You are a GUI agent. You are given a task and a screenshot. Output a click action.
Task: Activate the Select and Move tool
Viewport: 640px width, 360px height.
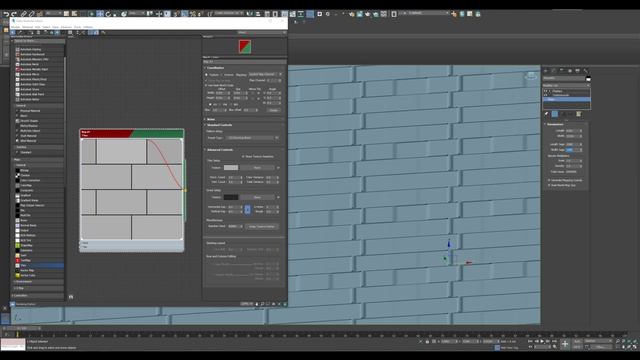tap(100, 14)
